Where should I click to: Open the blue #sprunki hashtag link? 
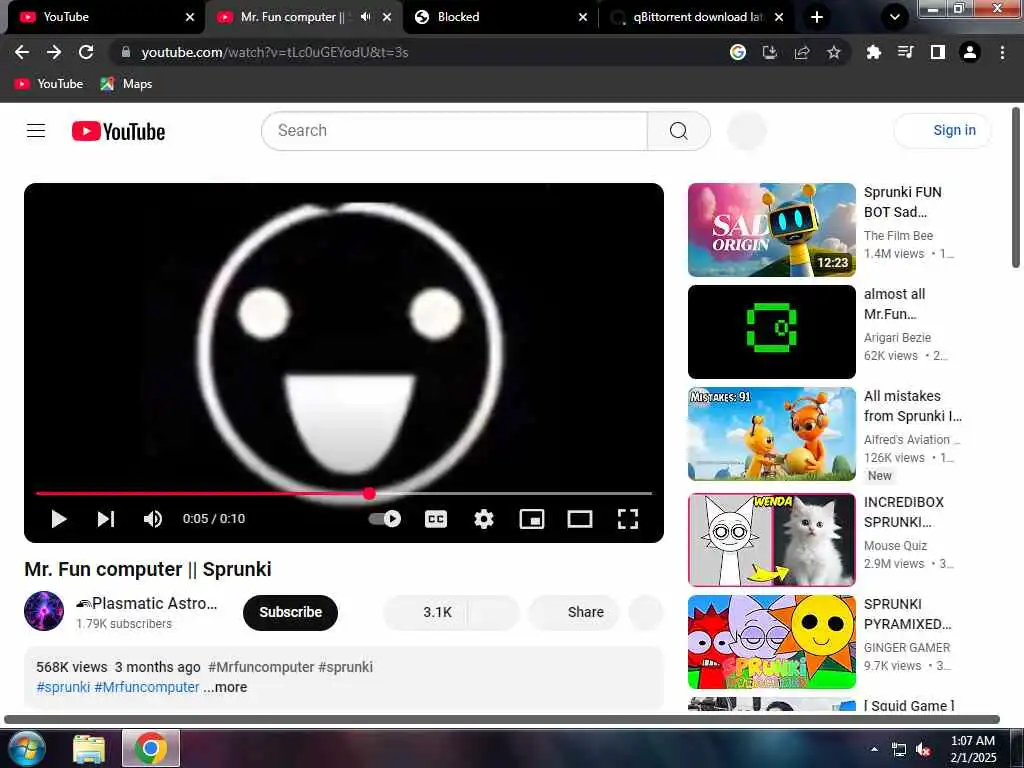[x=63, y=687]
